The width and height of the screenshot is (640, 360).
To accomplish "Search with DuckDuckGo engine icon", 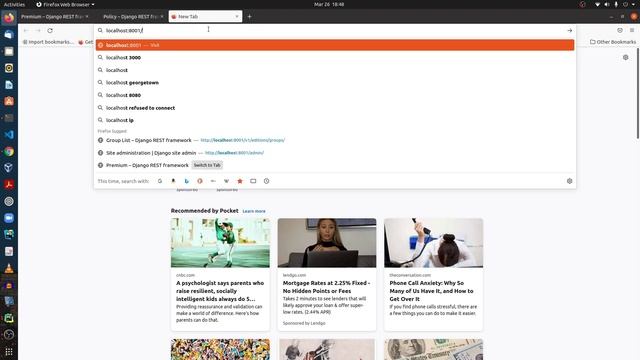I will (x=200, y=181).
